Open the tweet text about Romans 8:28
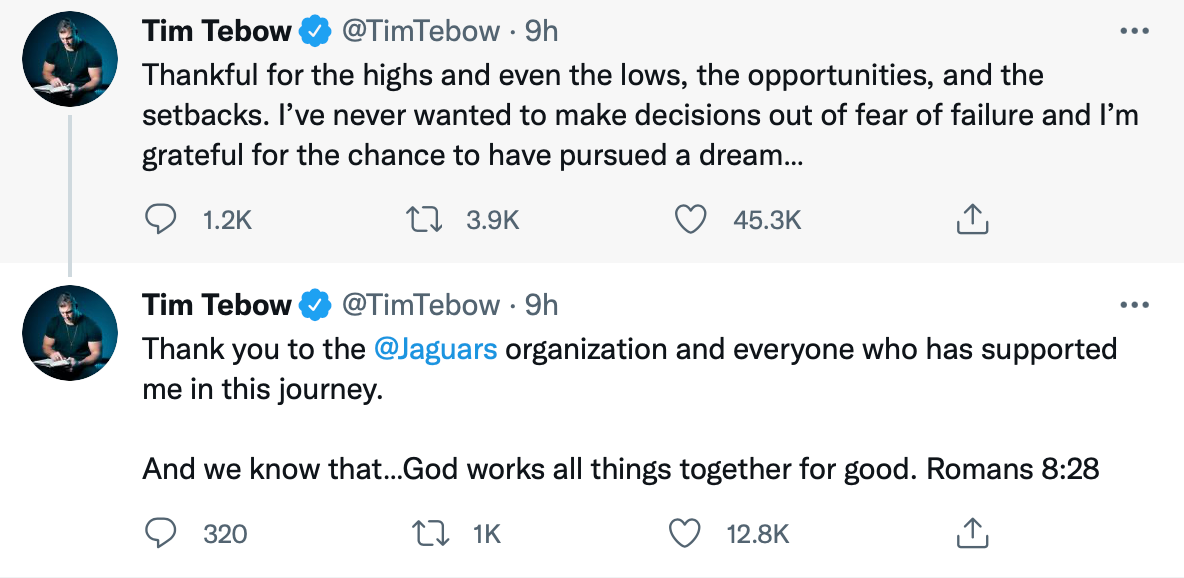Screen dimensions: 1184x578 (x=620, y=469)
